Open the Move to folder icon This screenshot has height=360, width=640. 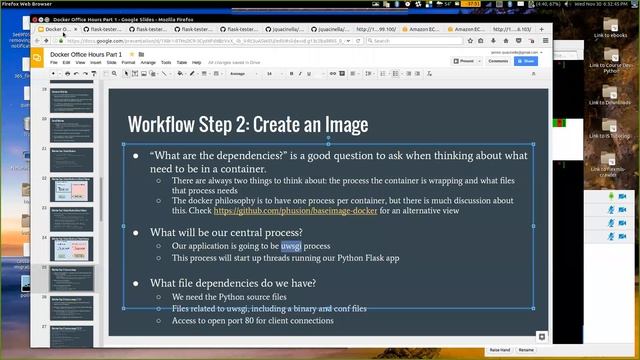tap(141, 54)
